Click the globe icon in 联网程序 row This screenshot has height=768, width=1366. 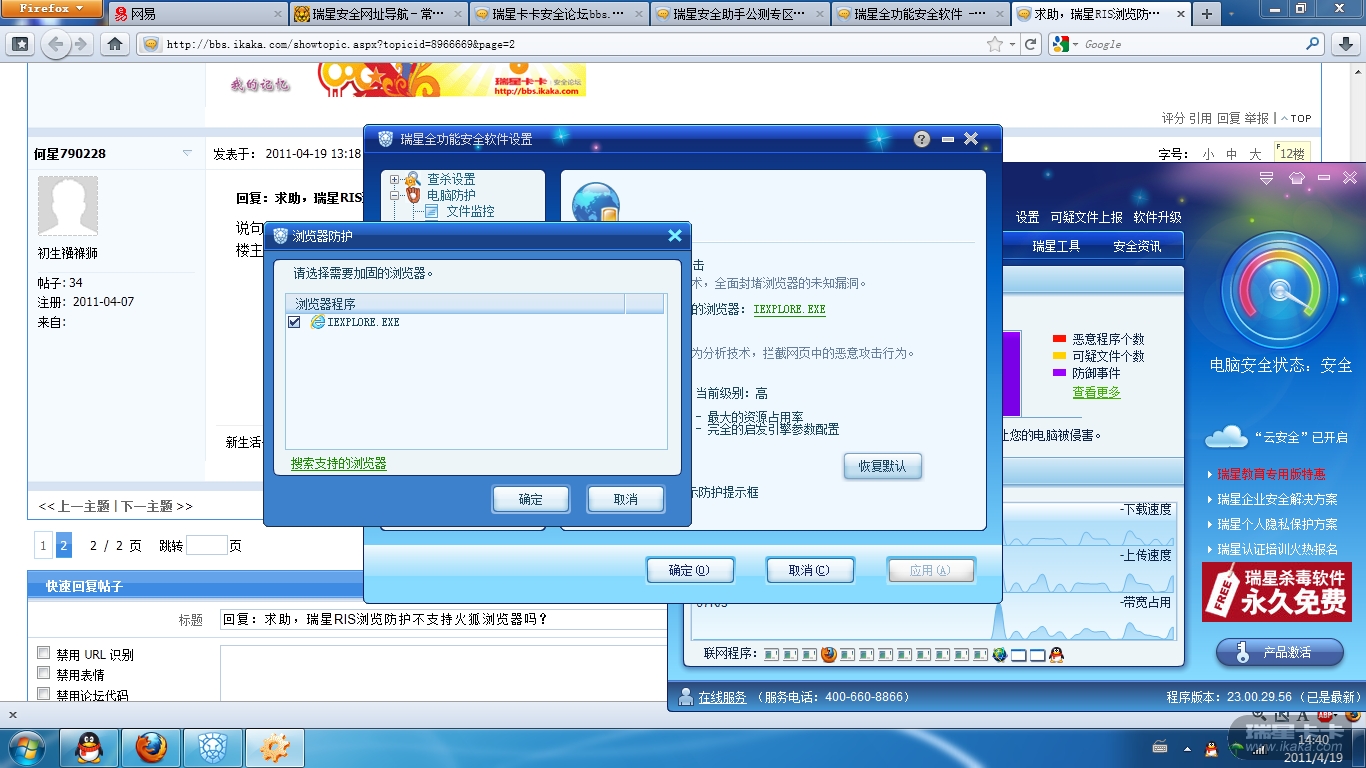click(x=999, y=655)
